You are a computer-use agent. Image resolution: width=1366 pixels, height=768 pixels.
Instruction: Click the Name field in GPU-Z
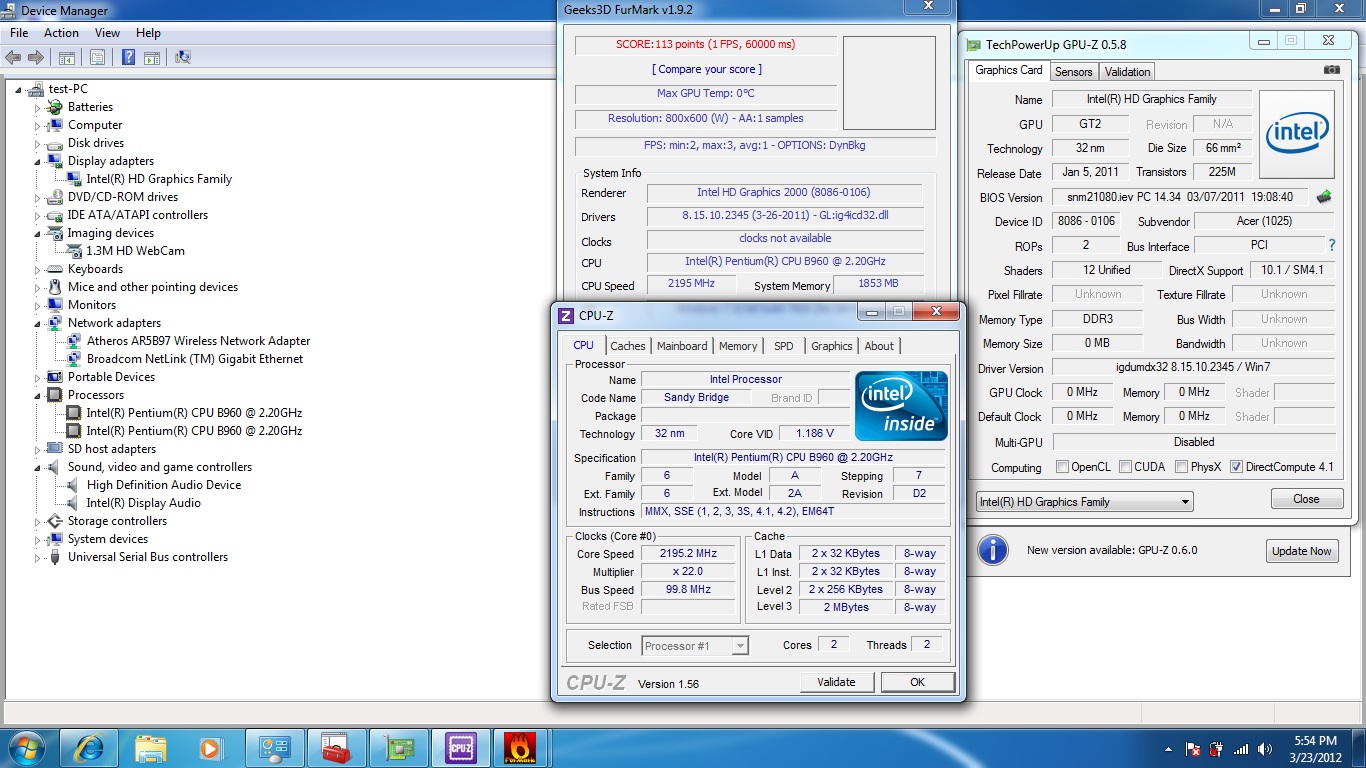click(1152, 99)
